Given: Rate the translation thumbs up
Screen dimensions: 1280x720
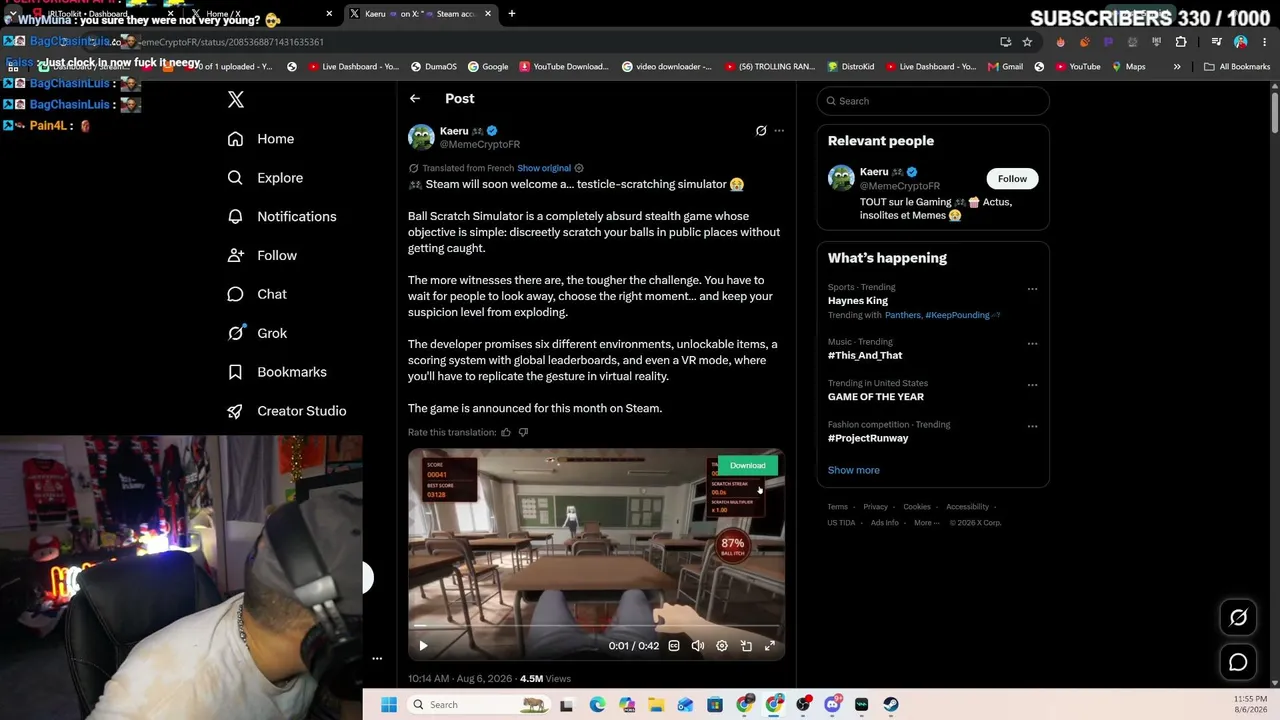Looking at the screenshot, I should click(x=506, y=432).
